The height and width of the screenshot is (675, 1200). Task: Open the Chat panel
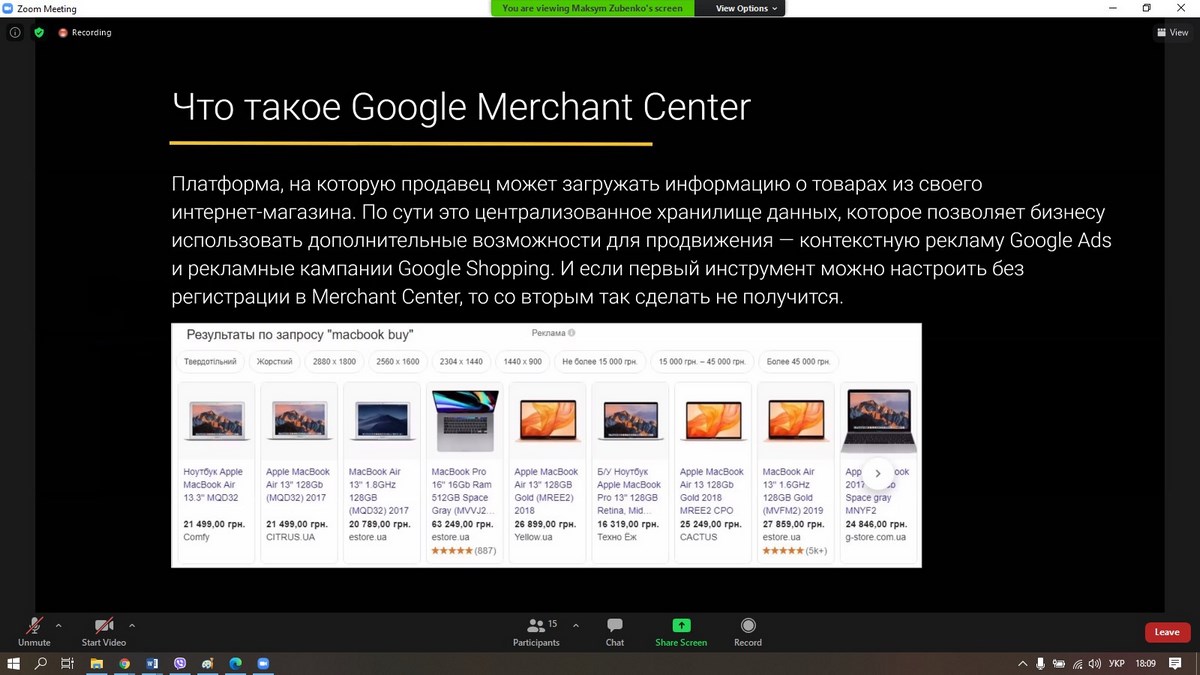tap(615, 631)
